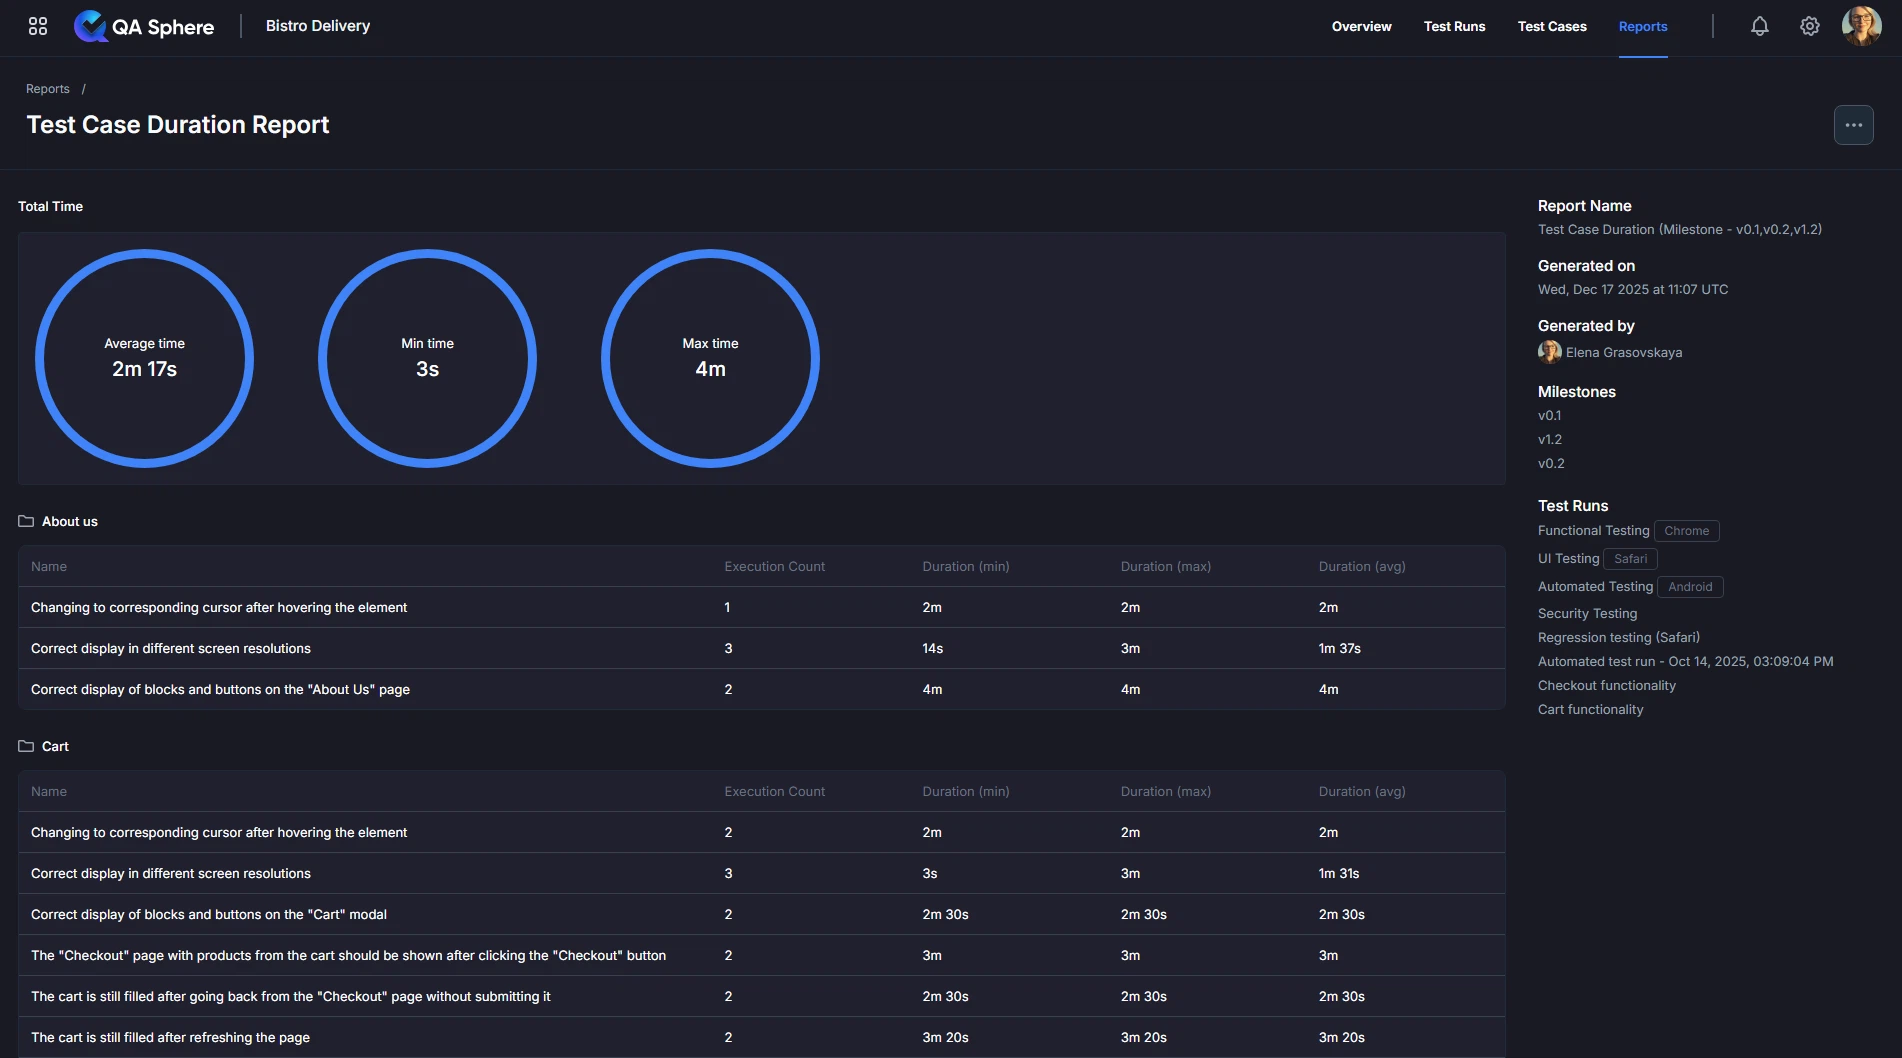The width and height of the screenshot is (1902, 1058).
Task: Click Elena Grasovskaya's avatar under Generated by
Action: 1548,352
